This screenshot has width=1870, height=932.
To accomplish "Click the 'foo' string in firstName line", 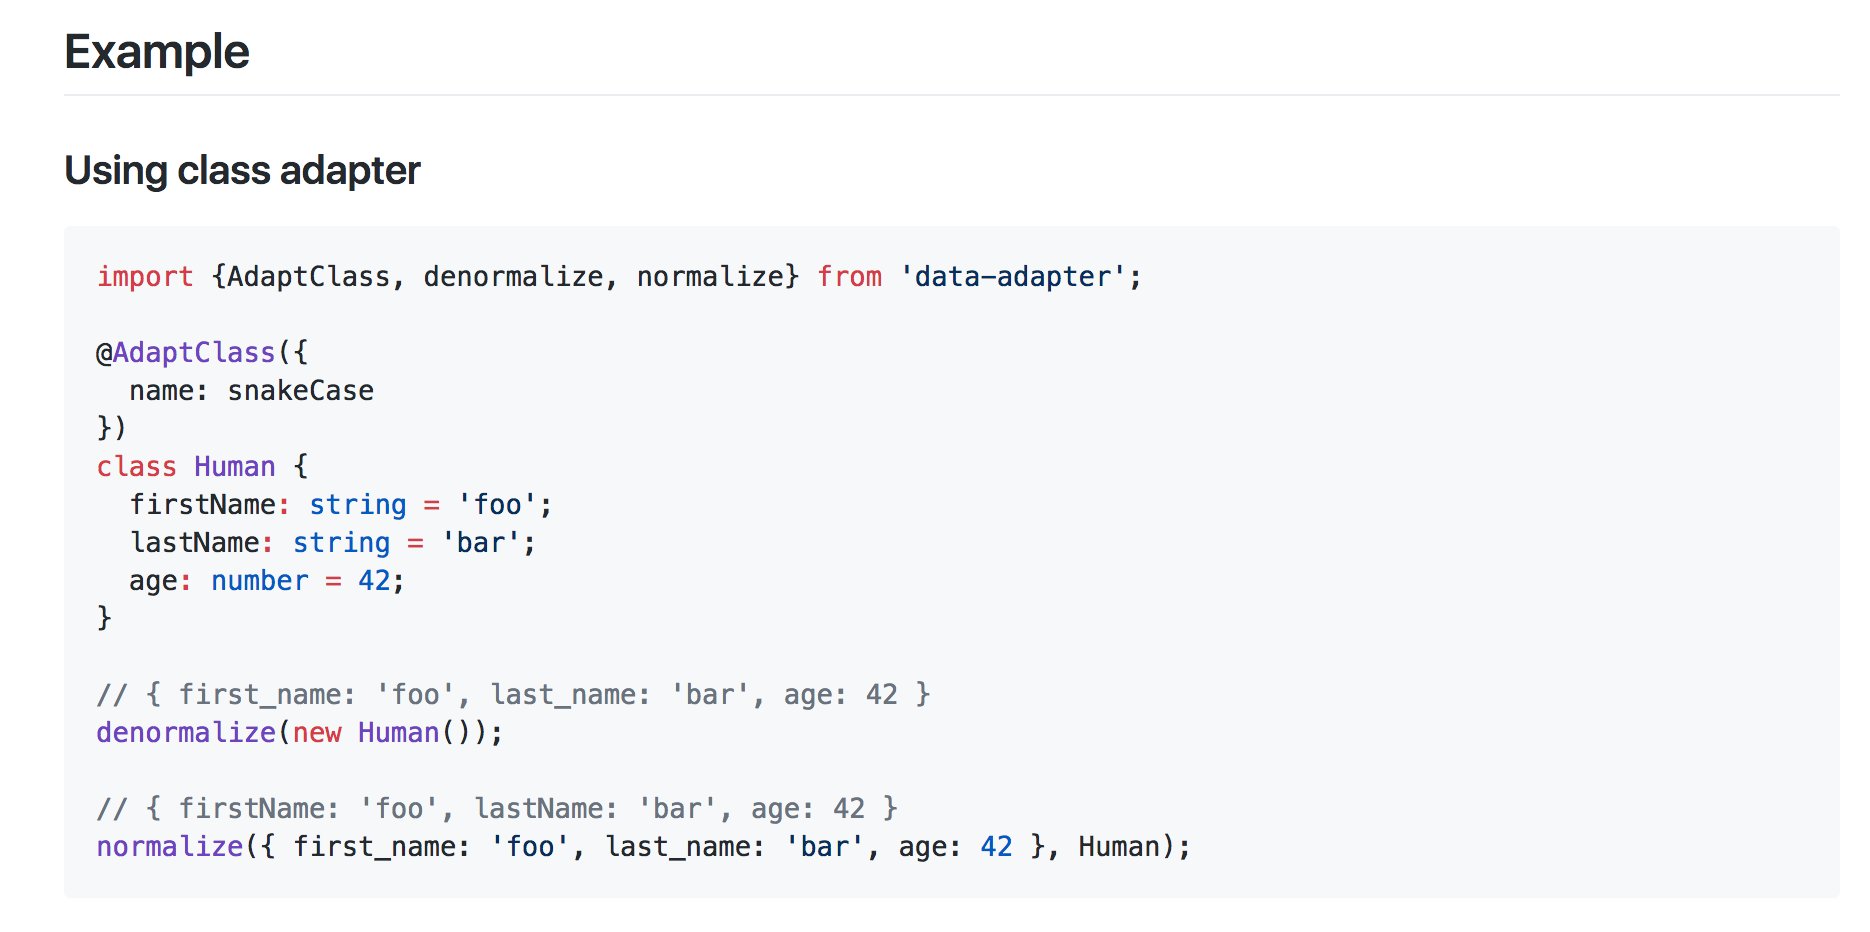I will [497, 505].
